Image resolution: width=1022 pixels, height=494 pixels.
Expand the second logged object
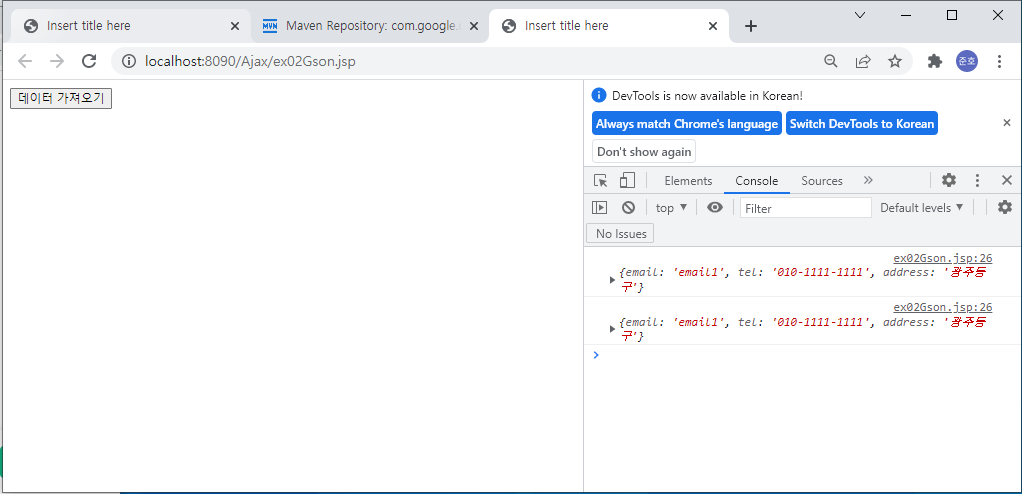click(x=612, y=328)
